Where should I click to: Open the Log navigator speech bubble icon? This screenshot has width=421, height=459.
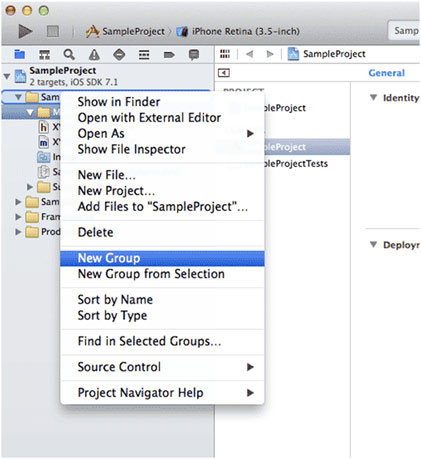coord(194,54)
